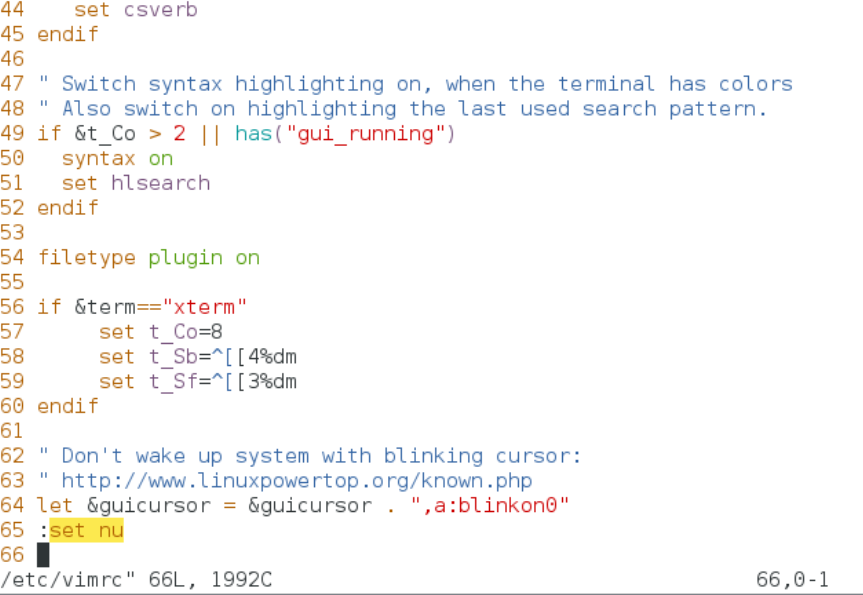The image size is (863, 595).
Task: Click highlighted 'set nu' on line 65
Action: (86, 530)
